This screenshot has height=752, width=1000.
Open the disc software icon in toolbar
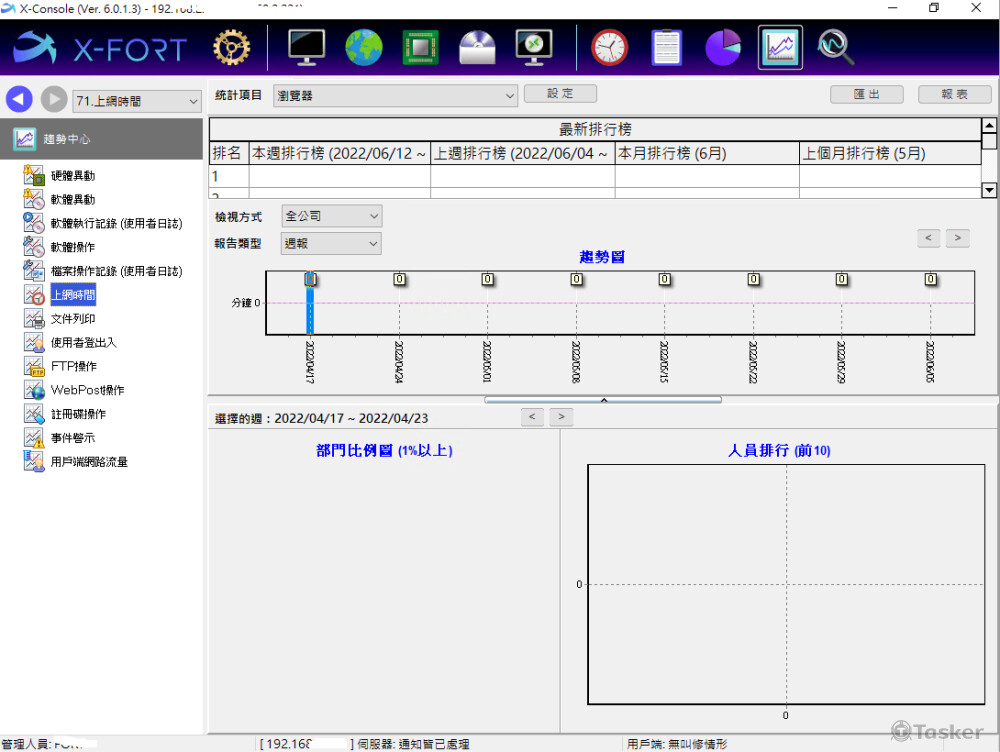(477, 47)
